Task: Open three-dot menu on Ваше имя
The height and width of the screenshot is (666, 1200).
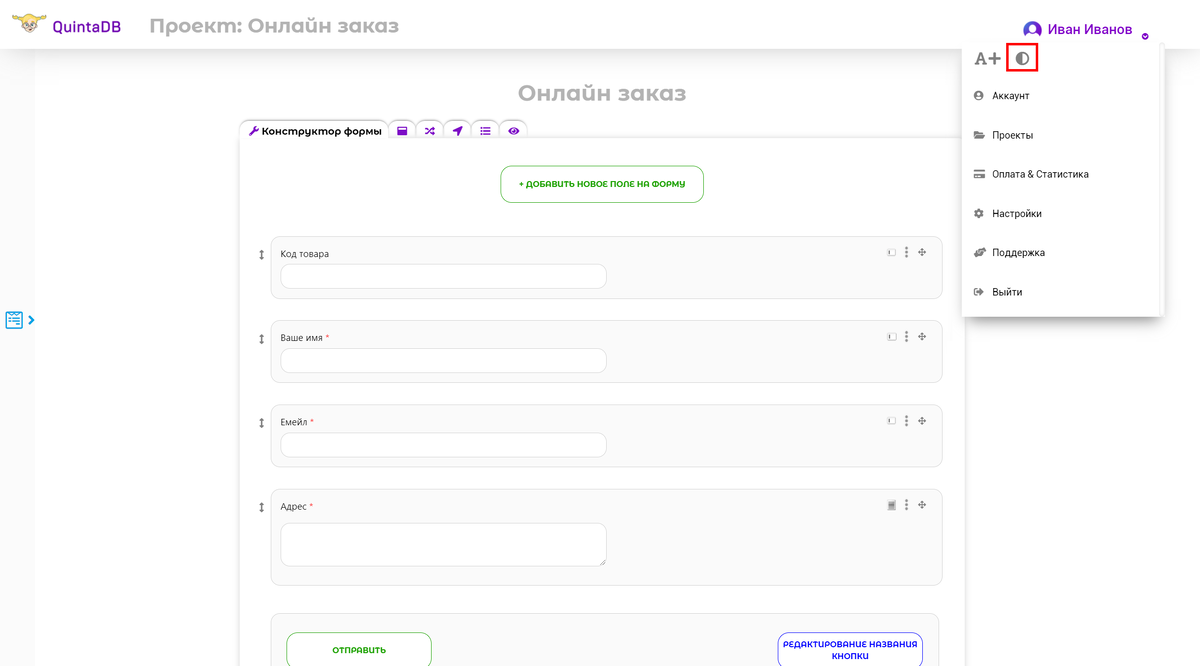Action: [906, 337]
